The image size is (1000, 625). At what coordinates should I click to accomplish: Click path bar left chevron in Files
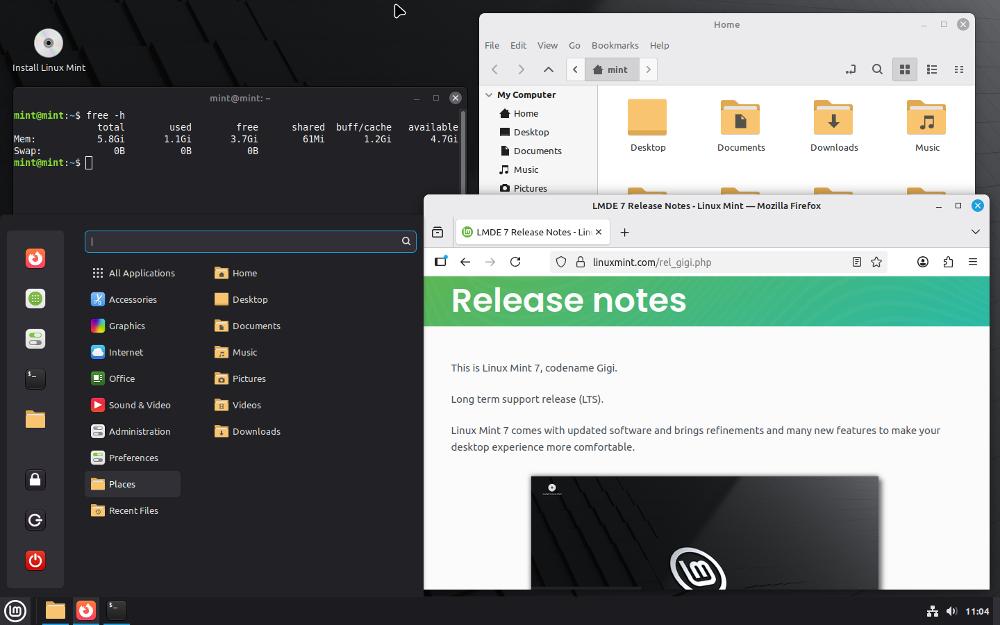pyautogui.click(x=575, y=70)
